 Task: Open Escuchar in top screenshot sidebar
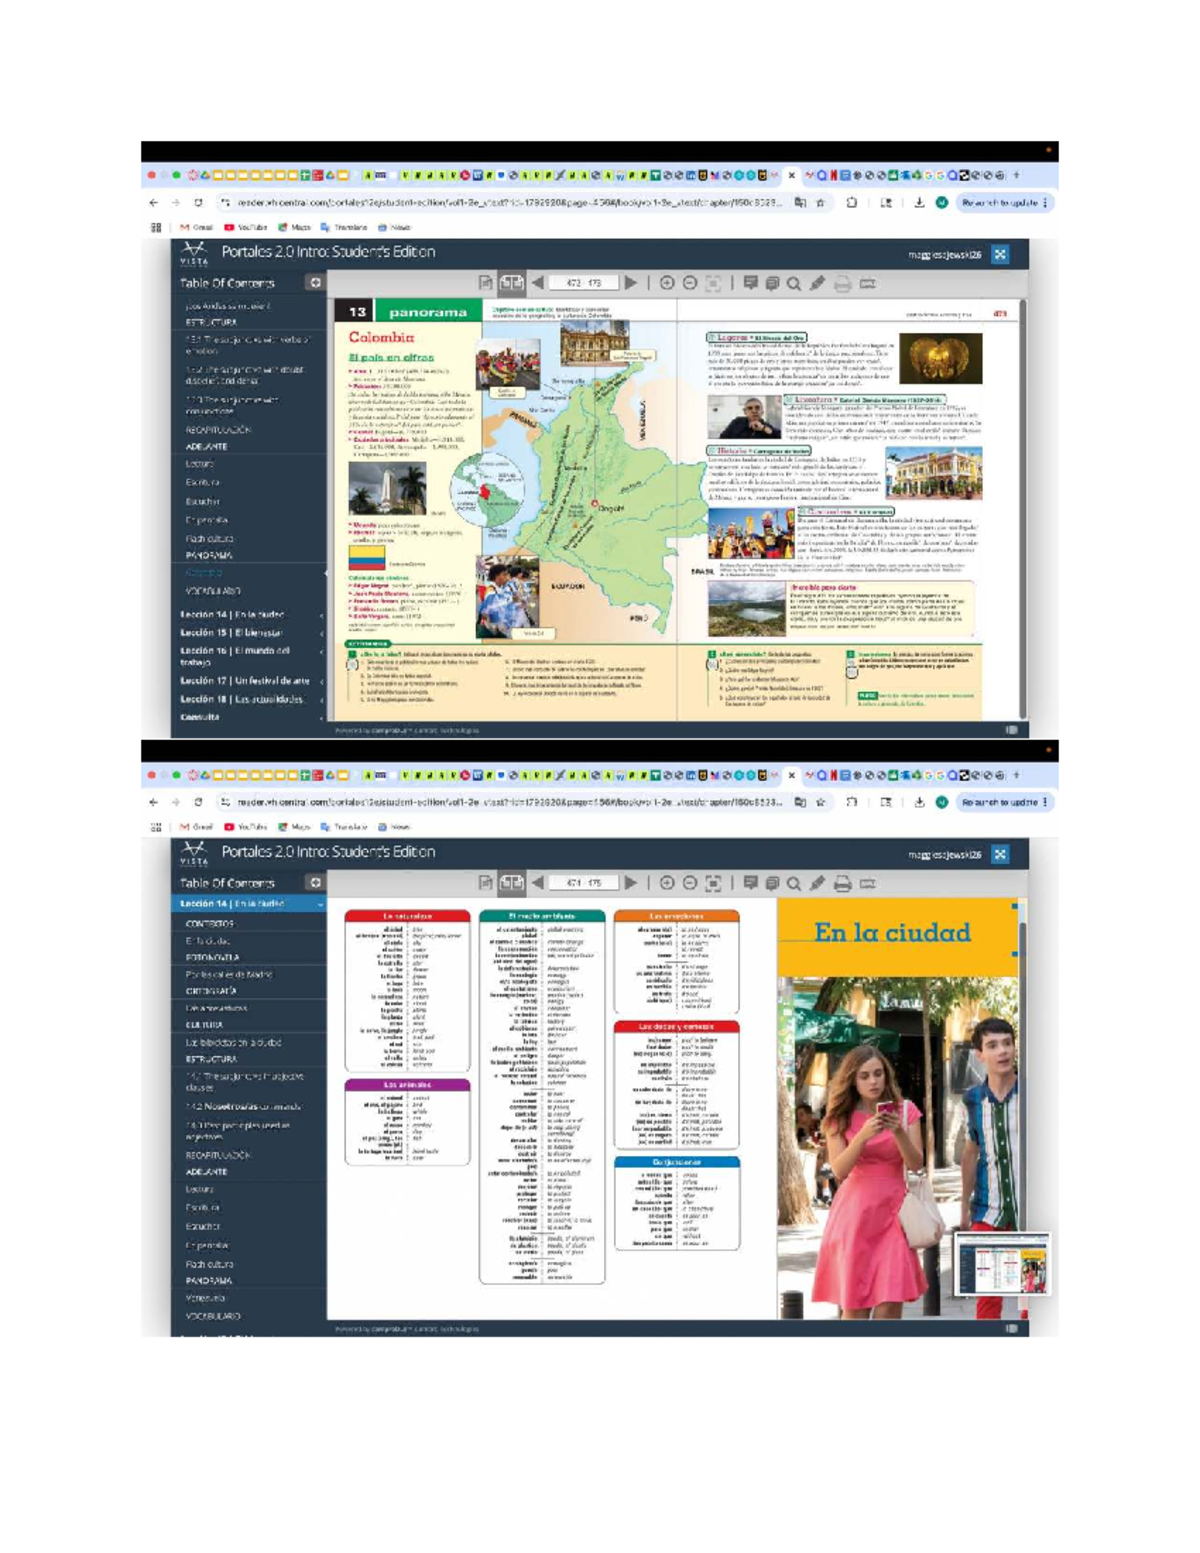coord(203,501)
